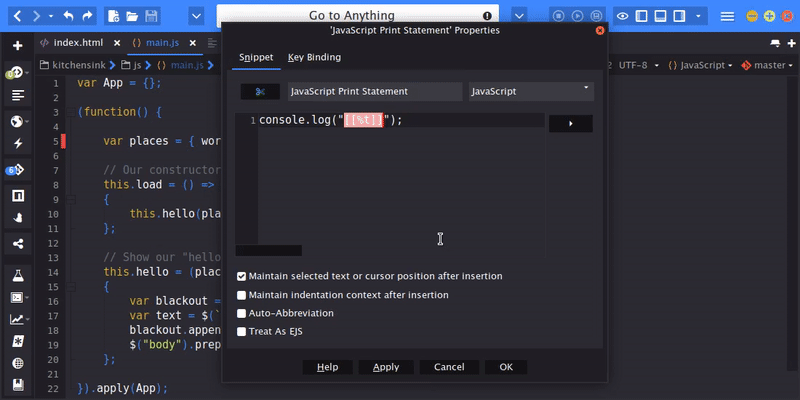800x400 pixels.
Task: Go back with the left chevron toolbar icon
Action: (x=18, y=16)
